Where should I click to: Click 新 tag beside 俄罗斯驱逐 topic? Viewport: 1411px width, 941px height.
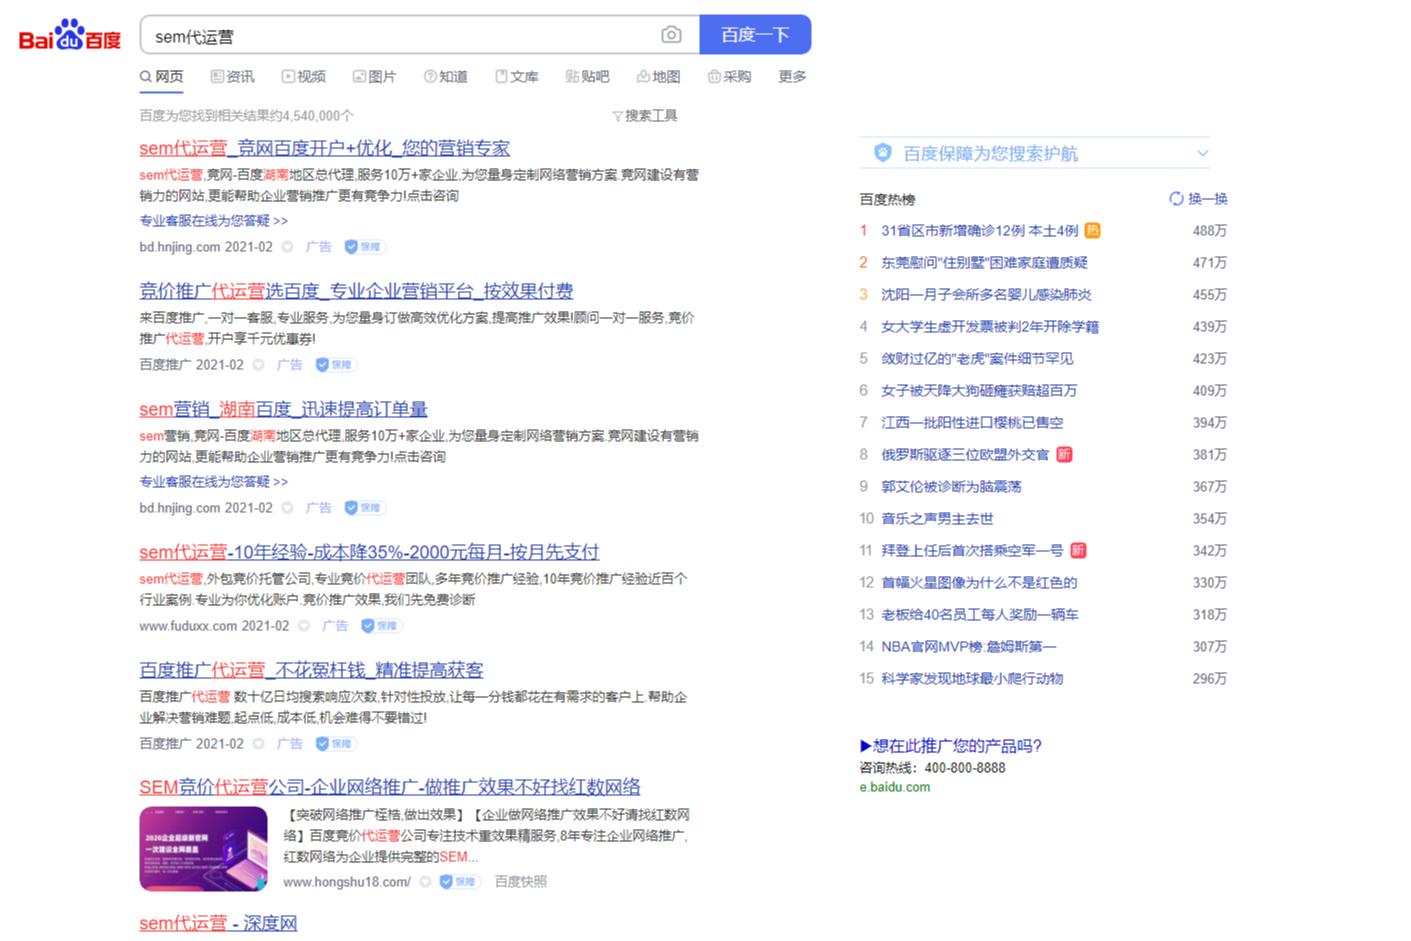point(1064,455)
